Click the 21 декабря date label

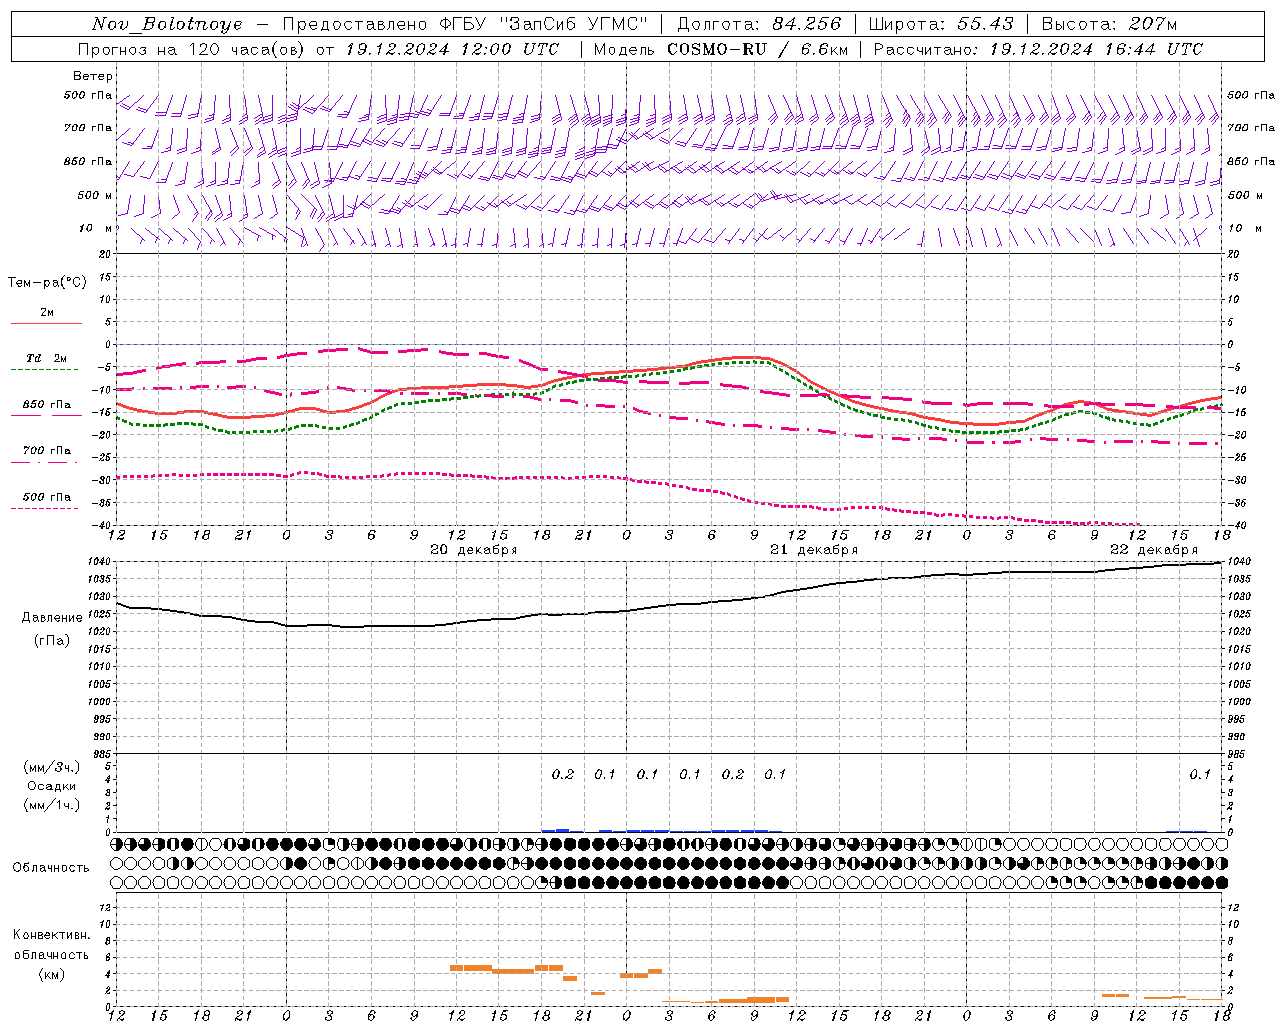pyautogui.click(x=814, y=550)
